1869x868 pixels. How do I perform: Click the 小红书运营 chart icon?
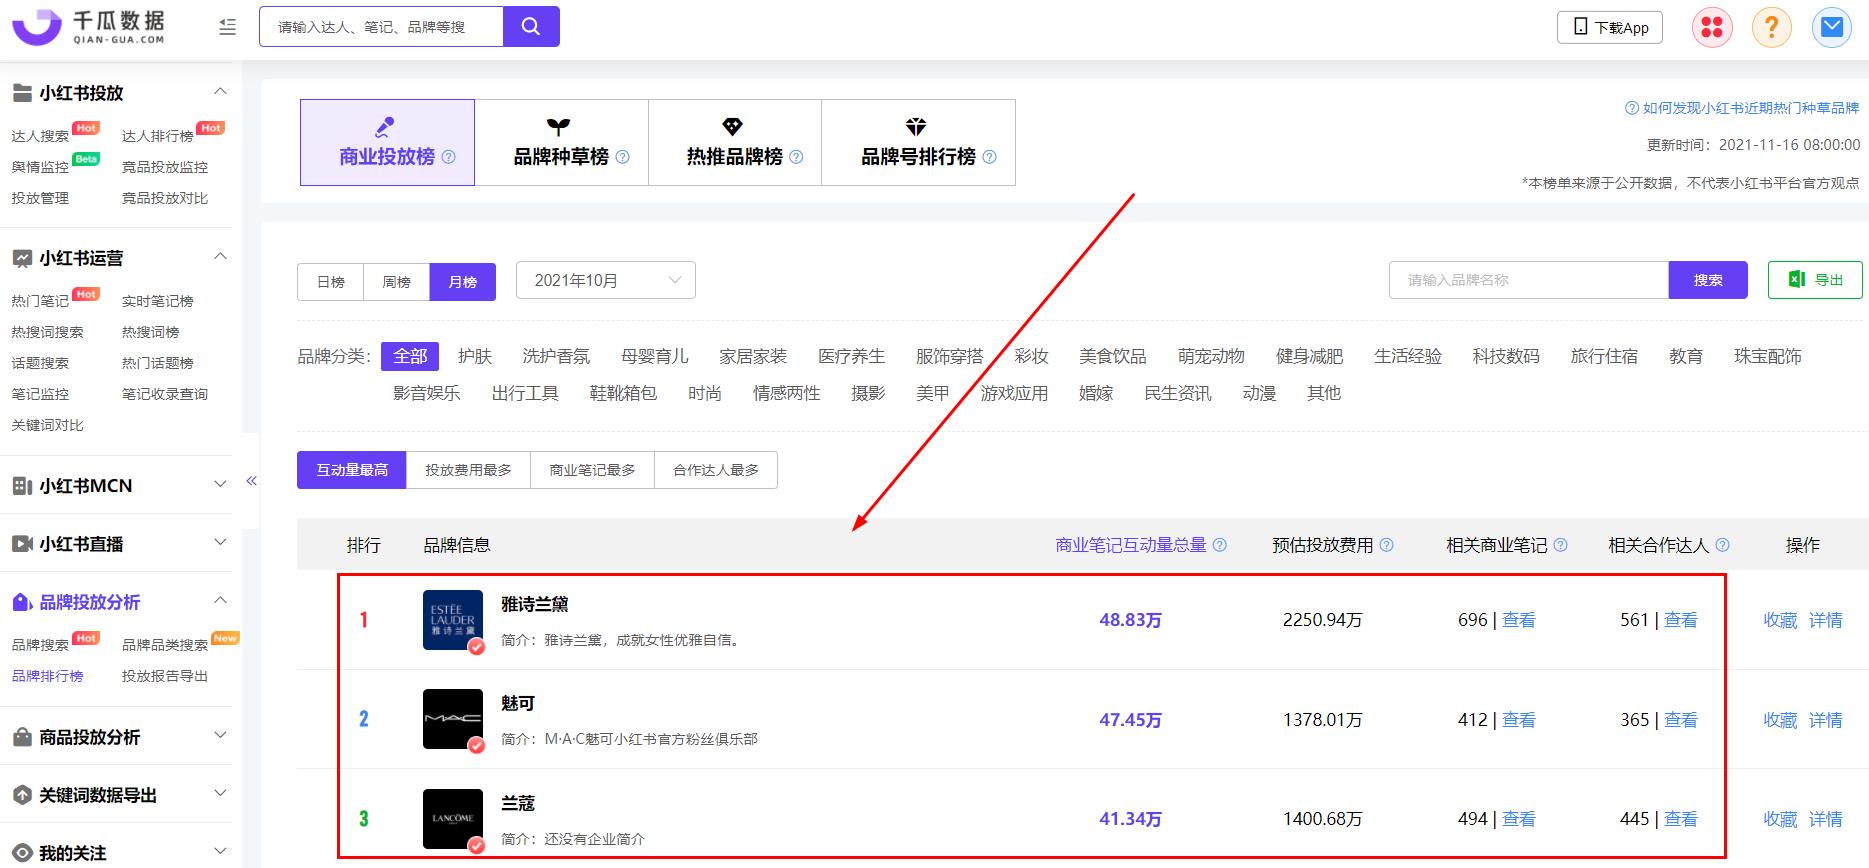coord(22,258)
